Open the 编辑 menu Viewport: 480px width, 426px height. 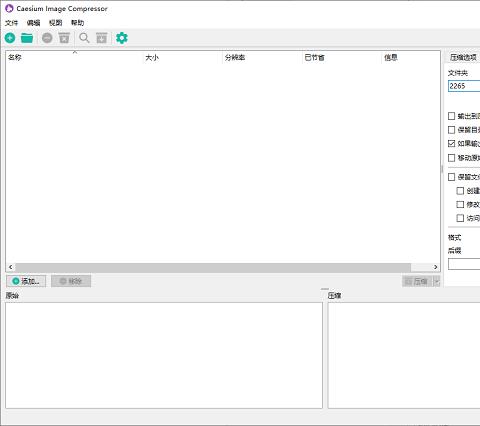point(33,23)
